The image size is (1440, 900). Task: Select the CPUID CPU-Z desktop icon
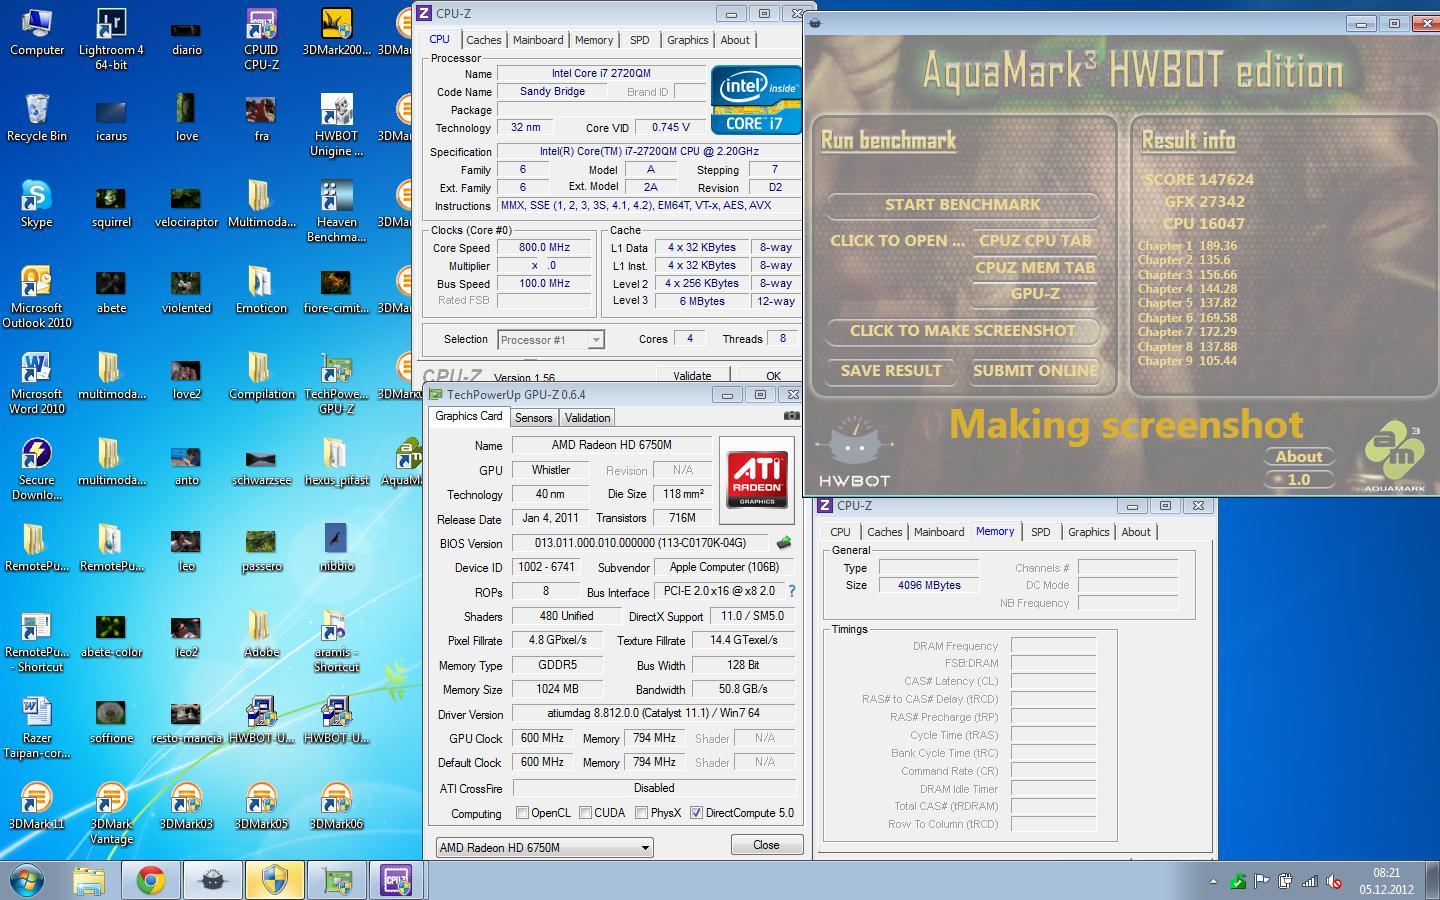[261, 39]
